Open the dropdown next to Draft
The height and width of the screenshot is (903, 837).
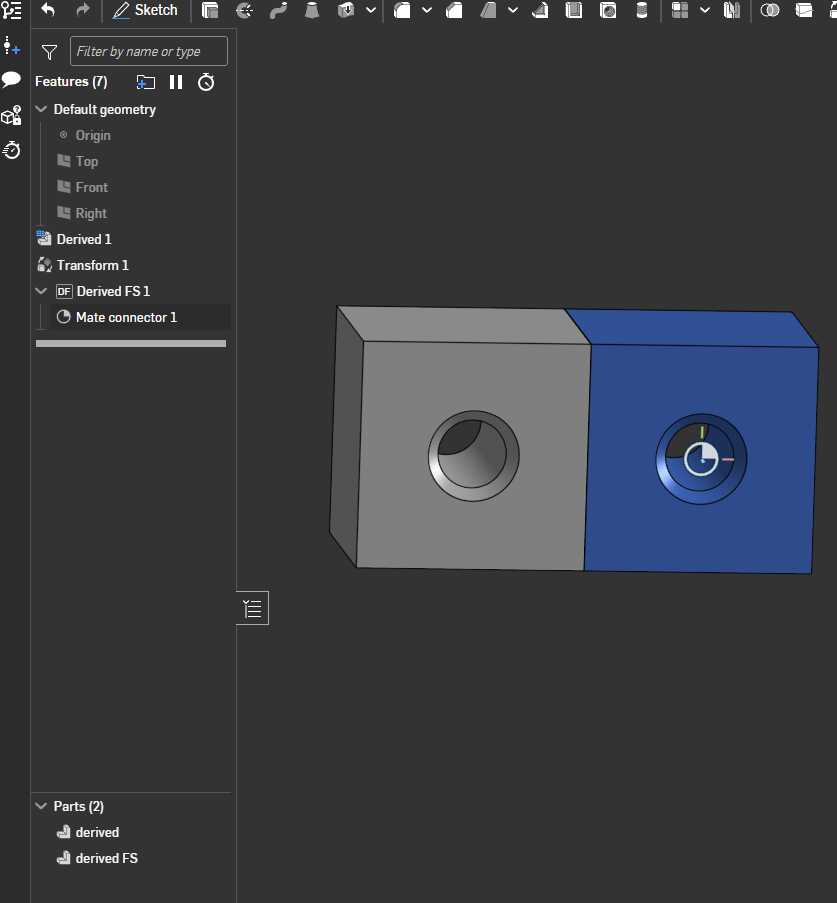(x=513, y=10)
